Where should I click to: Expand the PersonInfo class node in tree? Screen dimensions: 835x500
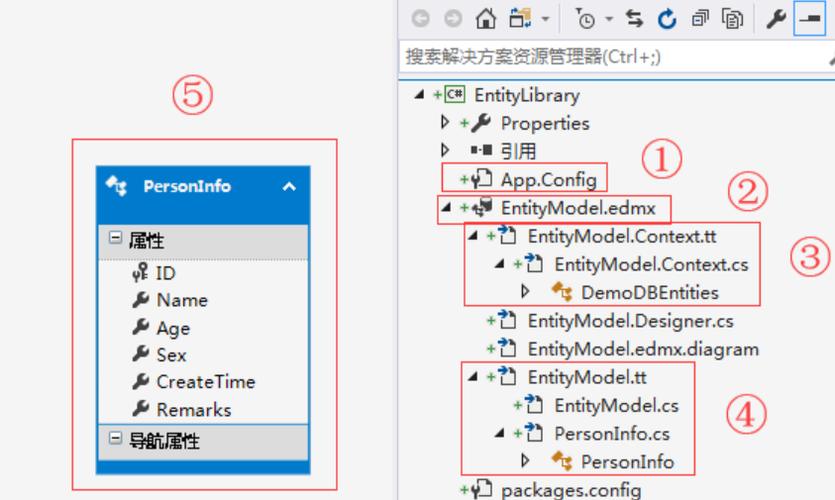[x=525, y=460]
